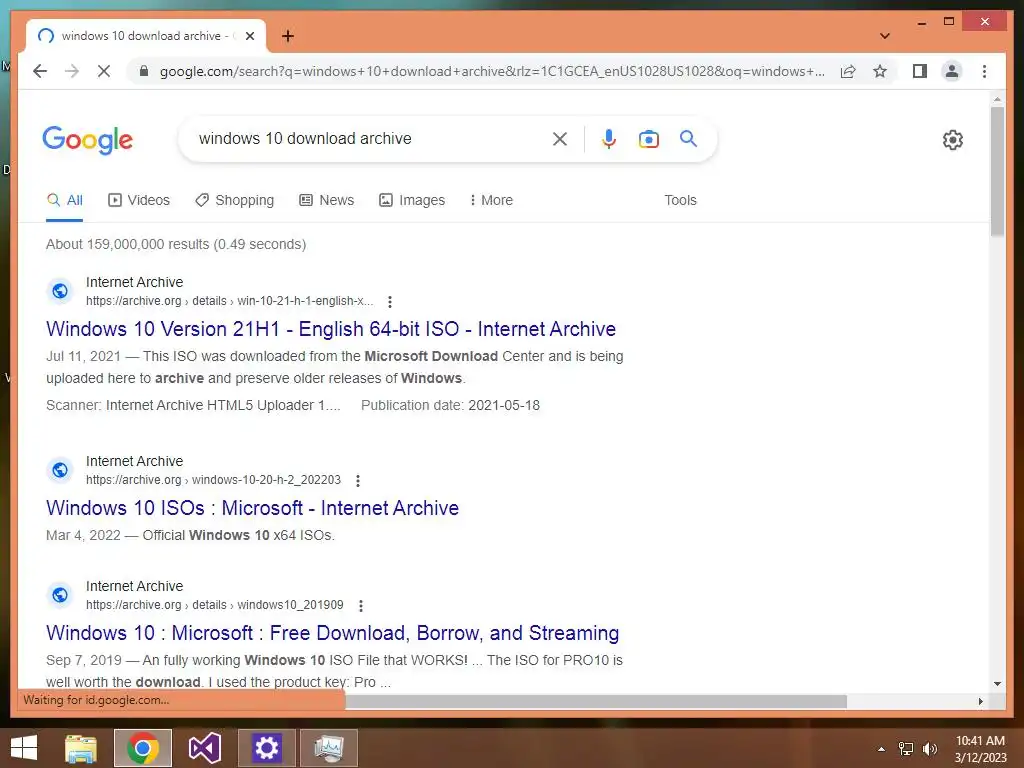Viewport: 1024px width, 768px height.
Task: Expand the More search categories
Action: [491, 200]
